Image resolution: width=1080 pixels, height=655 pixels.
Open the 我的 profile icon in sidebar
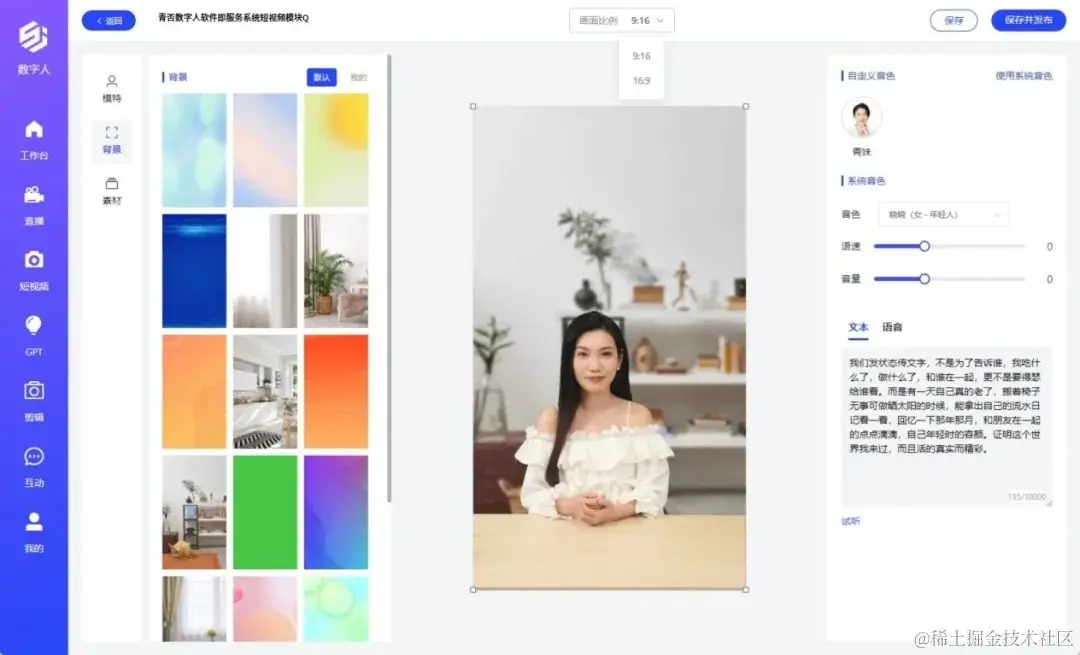[34, 521]
